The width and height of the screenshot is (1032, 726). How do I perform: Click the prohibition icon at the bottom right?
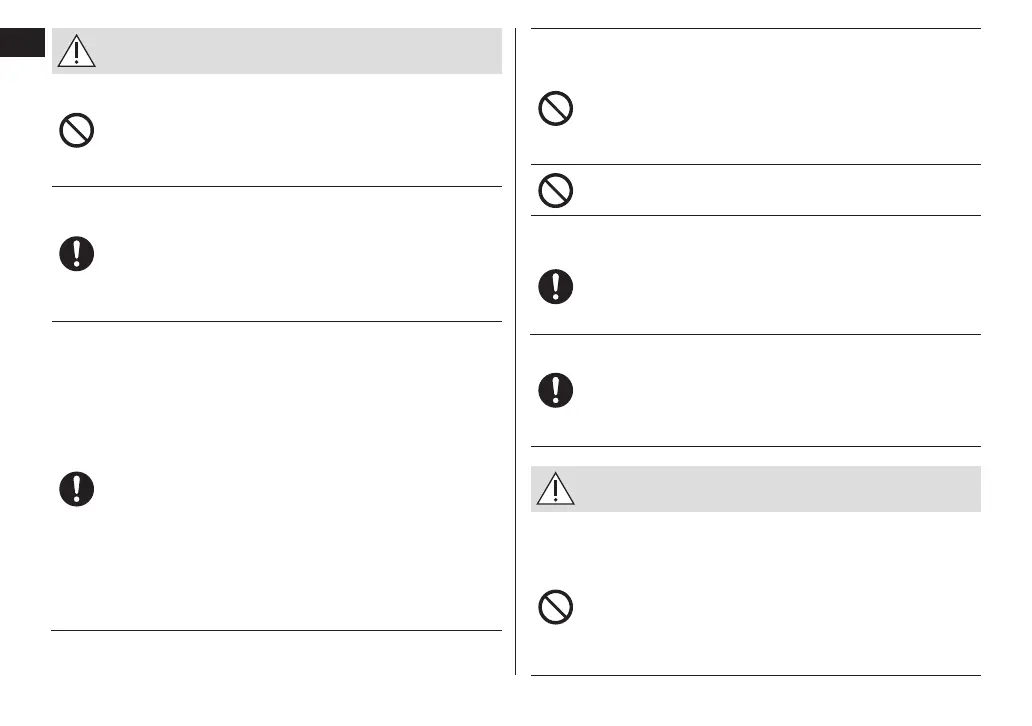point(556,607)
